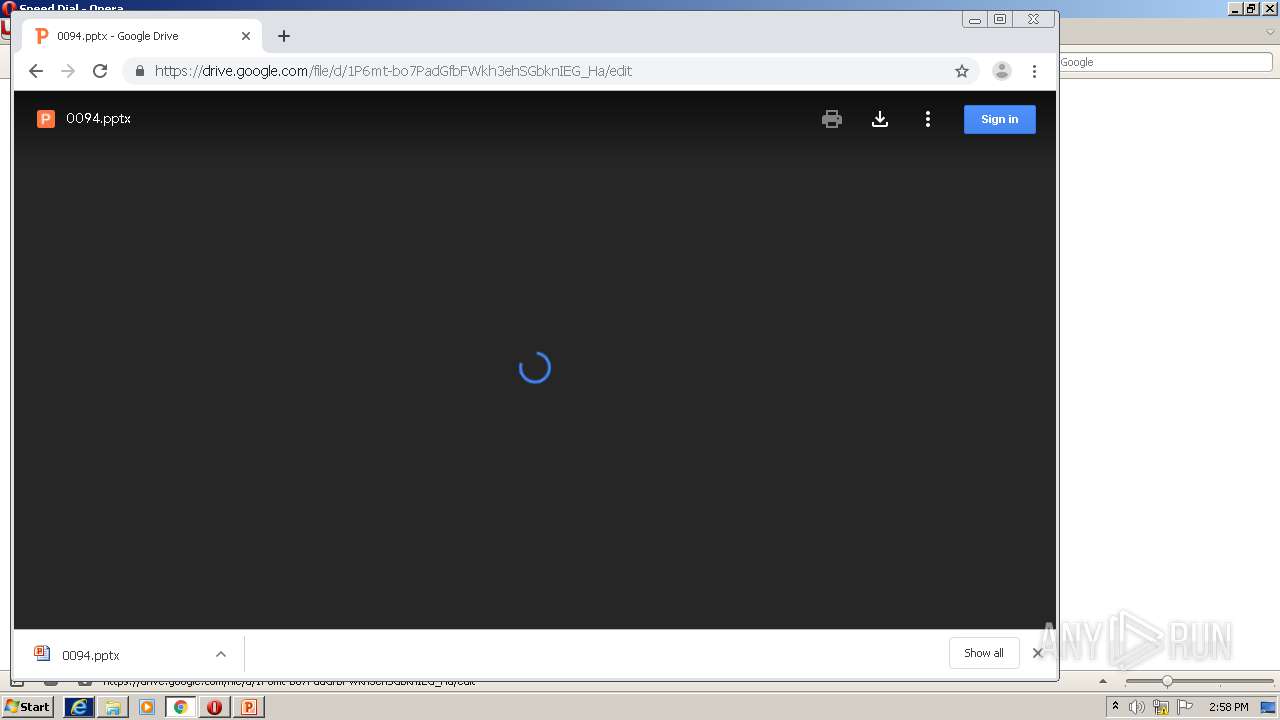Viewport: 1280px width, 720px height.
Task: Click the blue Sign in button
Action: coord(1000,119)
